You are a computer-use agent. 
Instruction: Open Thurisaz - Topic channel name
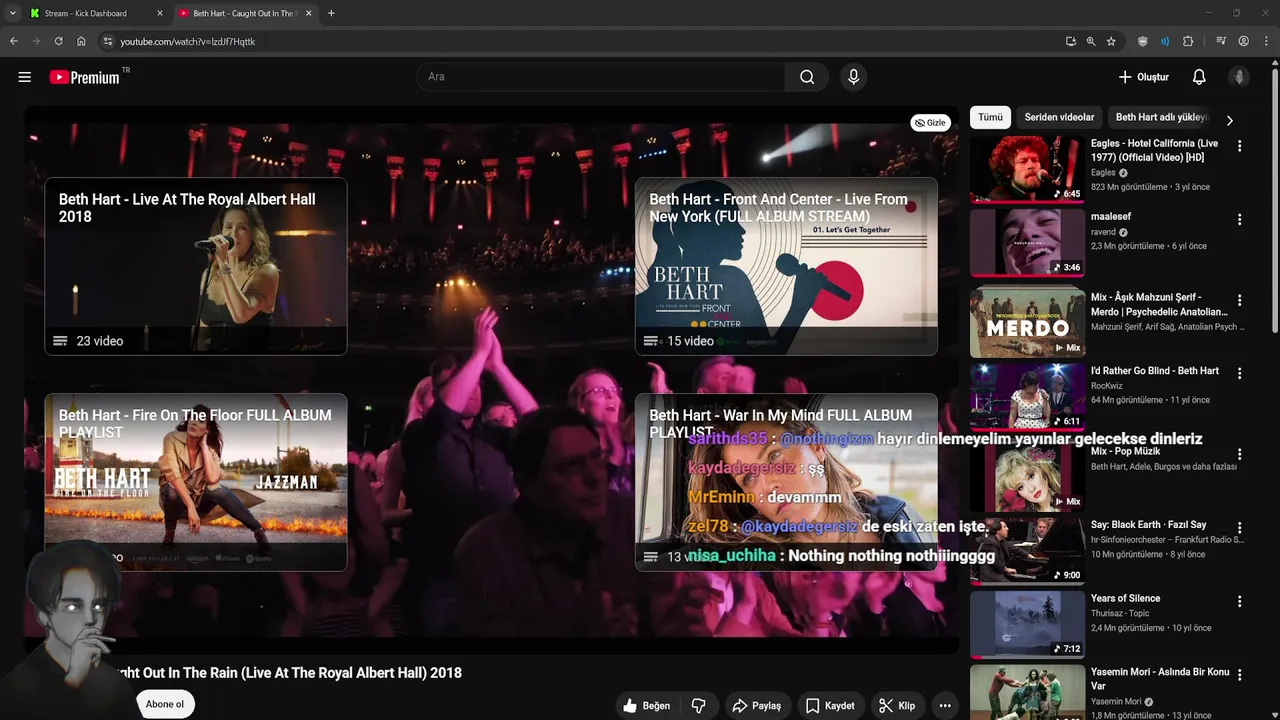tap(1120, 613)
